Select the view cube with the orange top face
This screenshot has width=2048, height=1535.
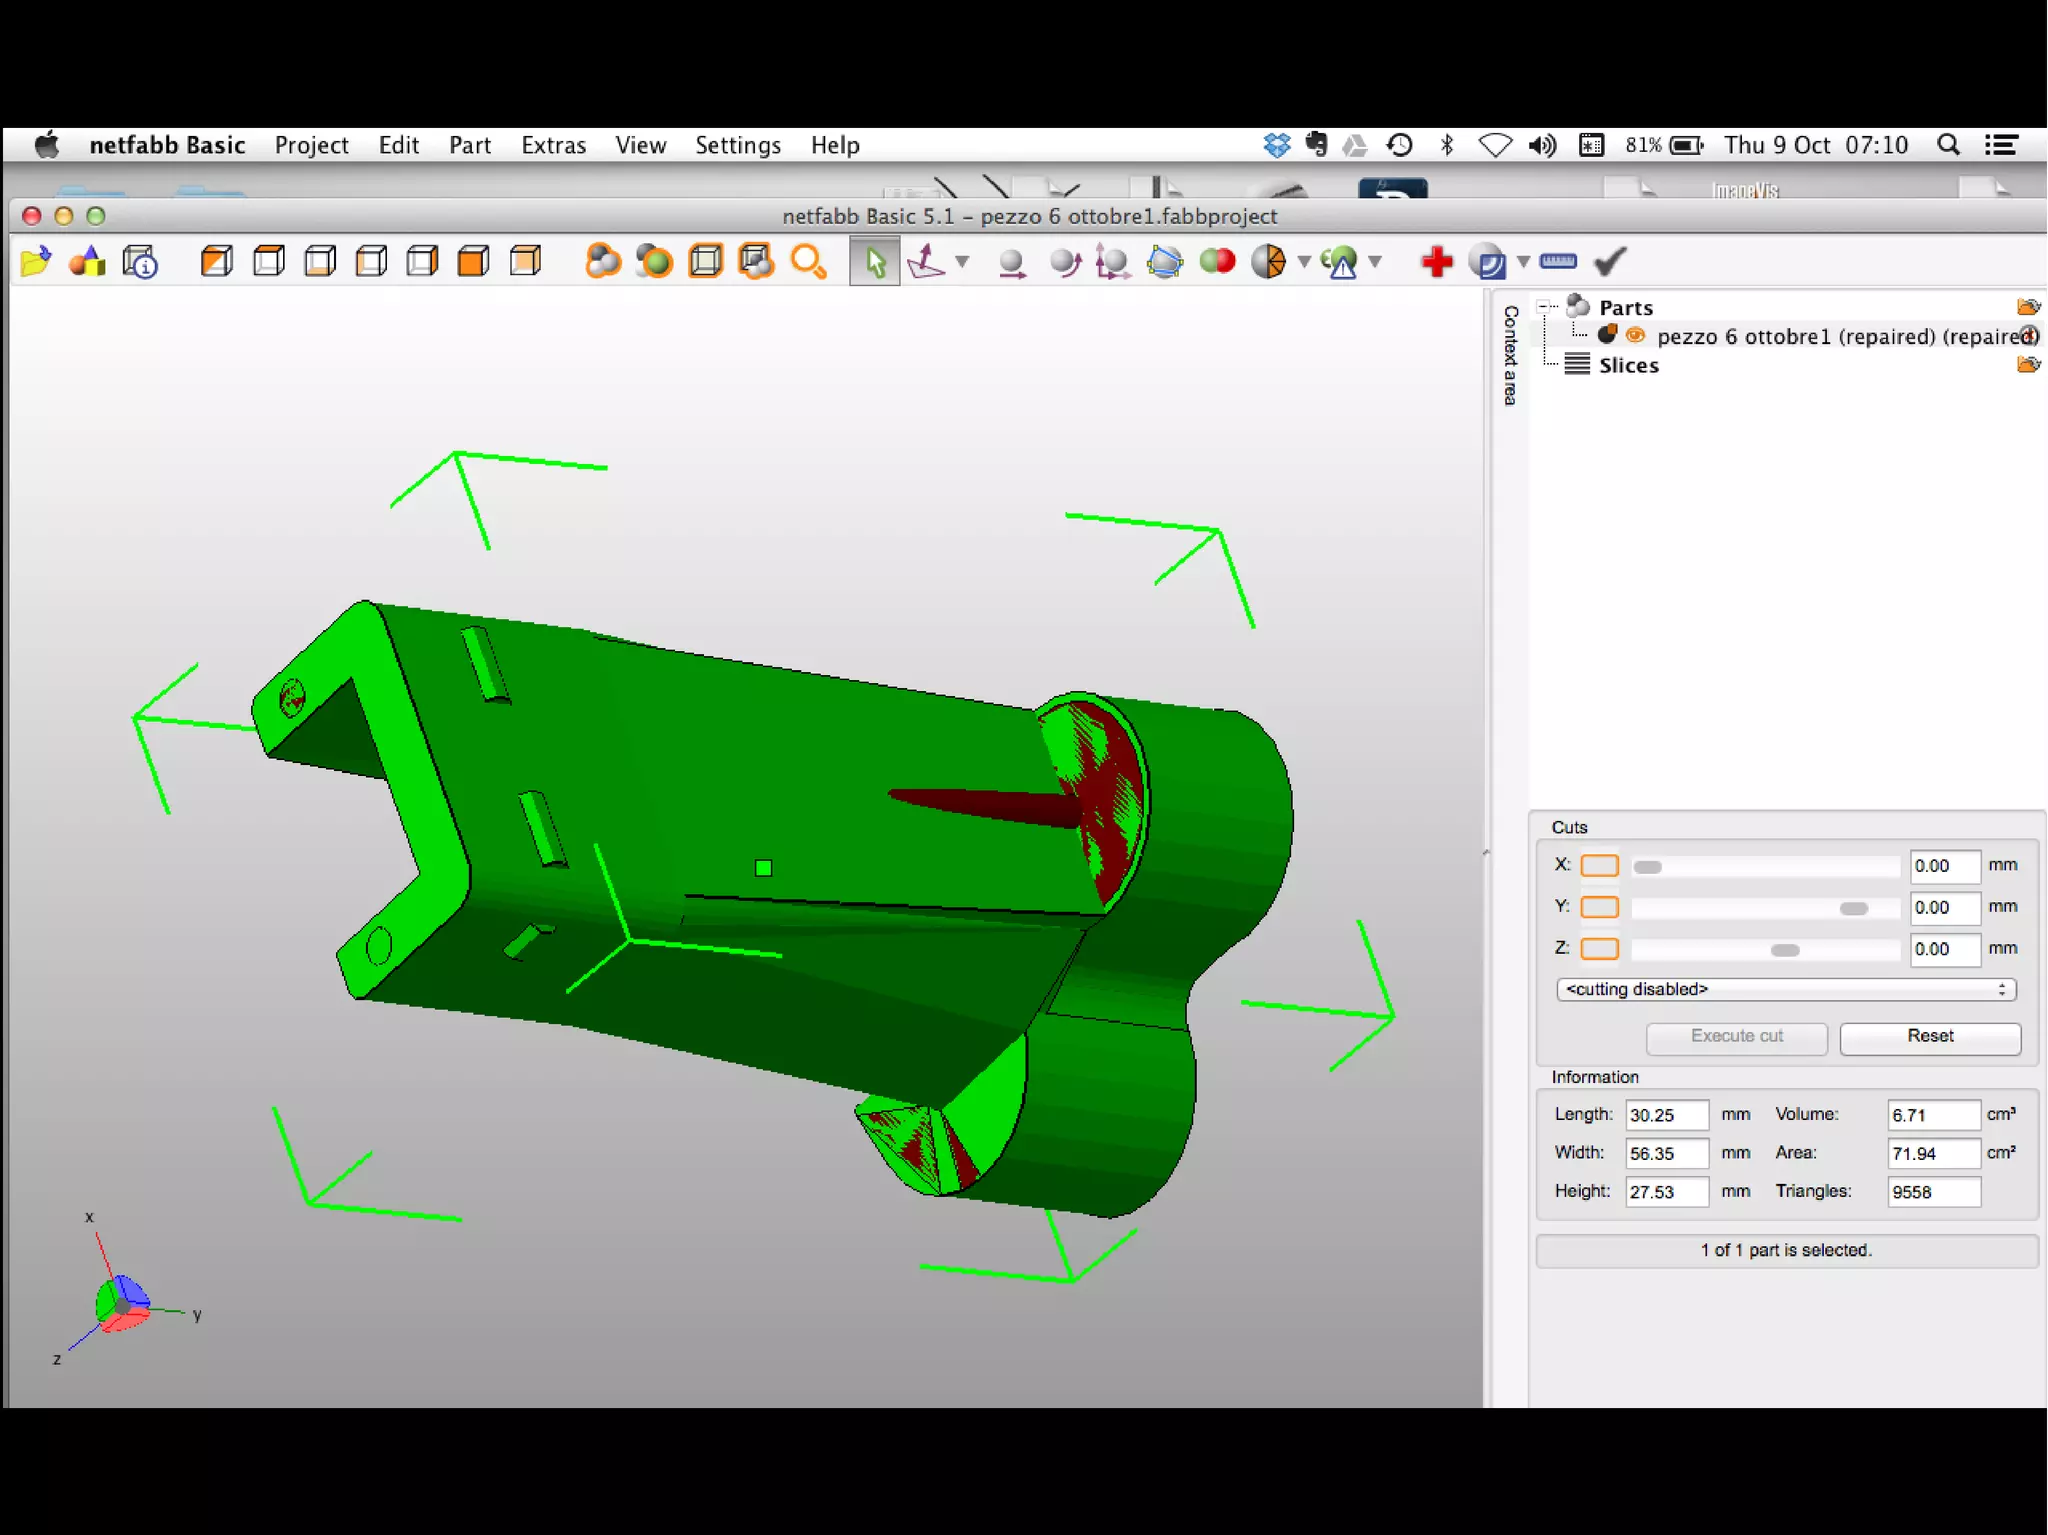click(268, 262)
